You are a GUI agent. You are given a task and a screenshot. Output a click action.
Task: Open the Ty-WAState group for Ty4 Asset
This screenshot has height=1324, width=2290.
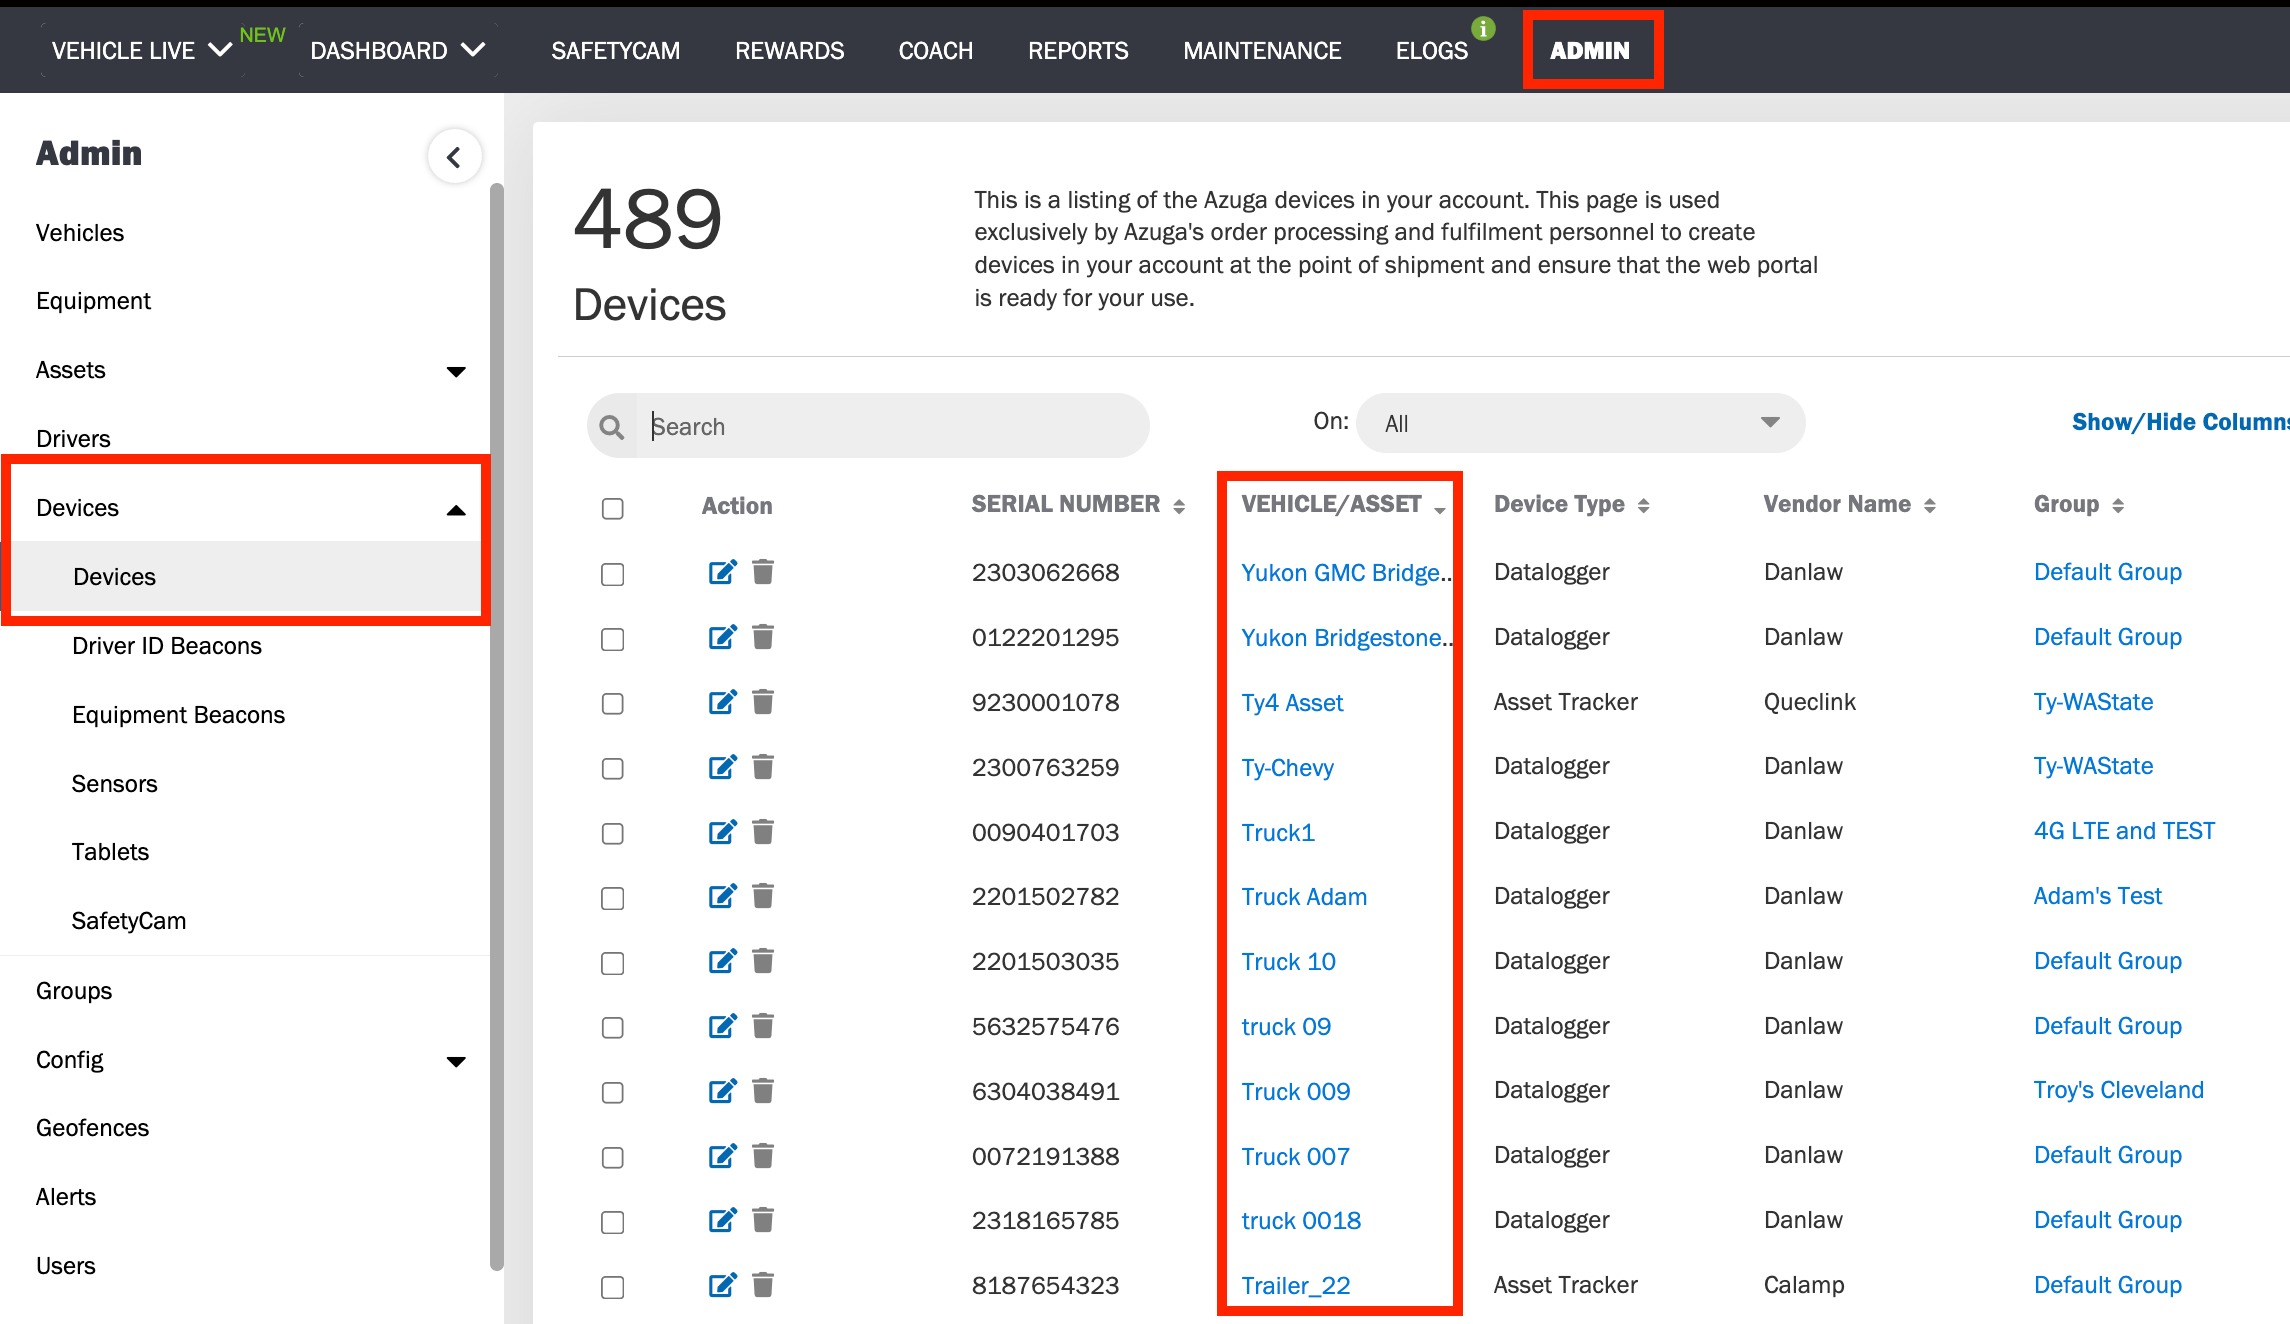click(2093, 702)
